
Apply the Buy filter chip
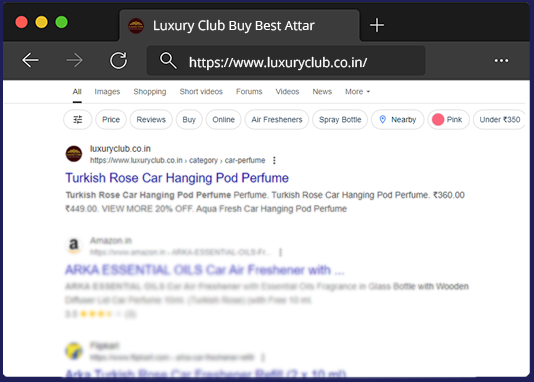click(x=189, y=120)
